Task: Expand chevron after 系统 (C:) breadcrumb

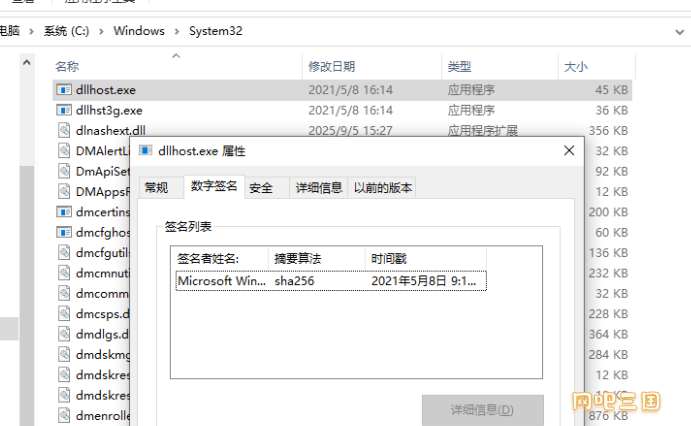Action: (x=101, y=31)
